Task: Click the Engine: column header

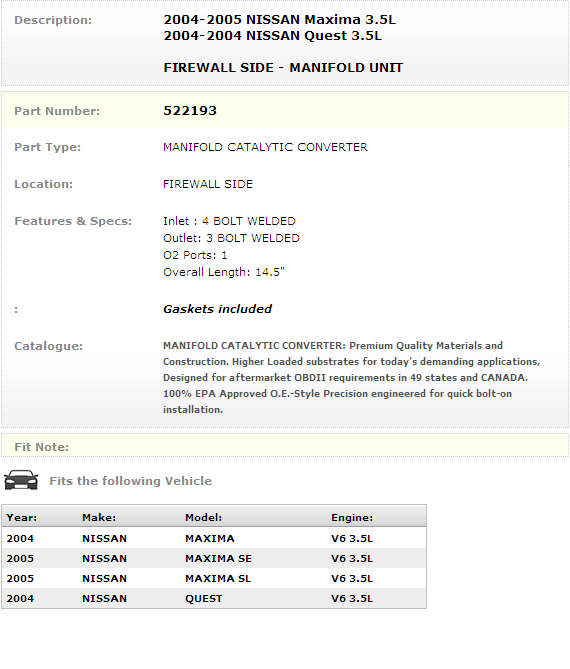Action: (x=352, y=518)
